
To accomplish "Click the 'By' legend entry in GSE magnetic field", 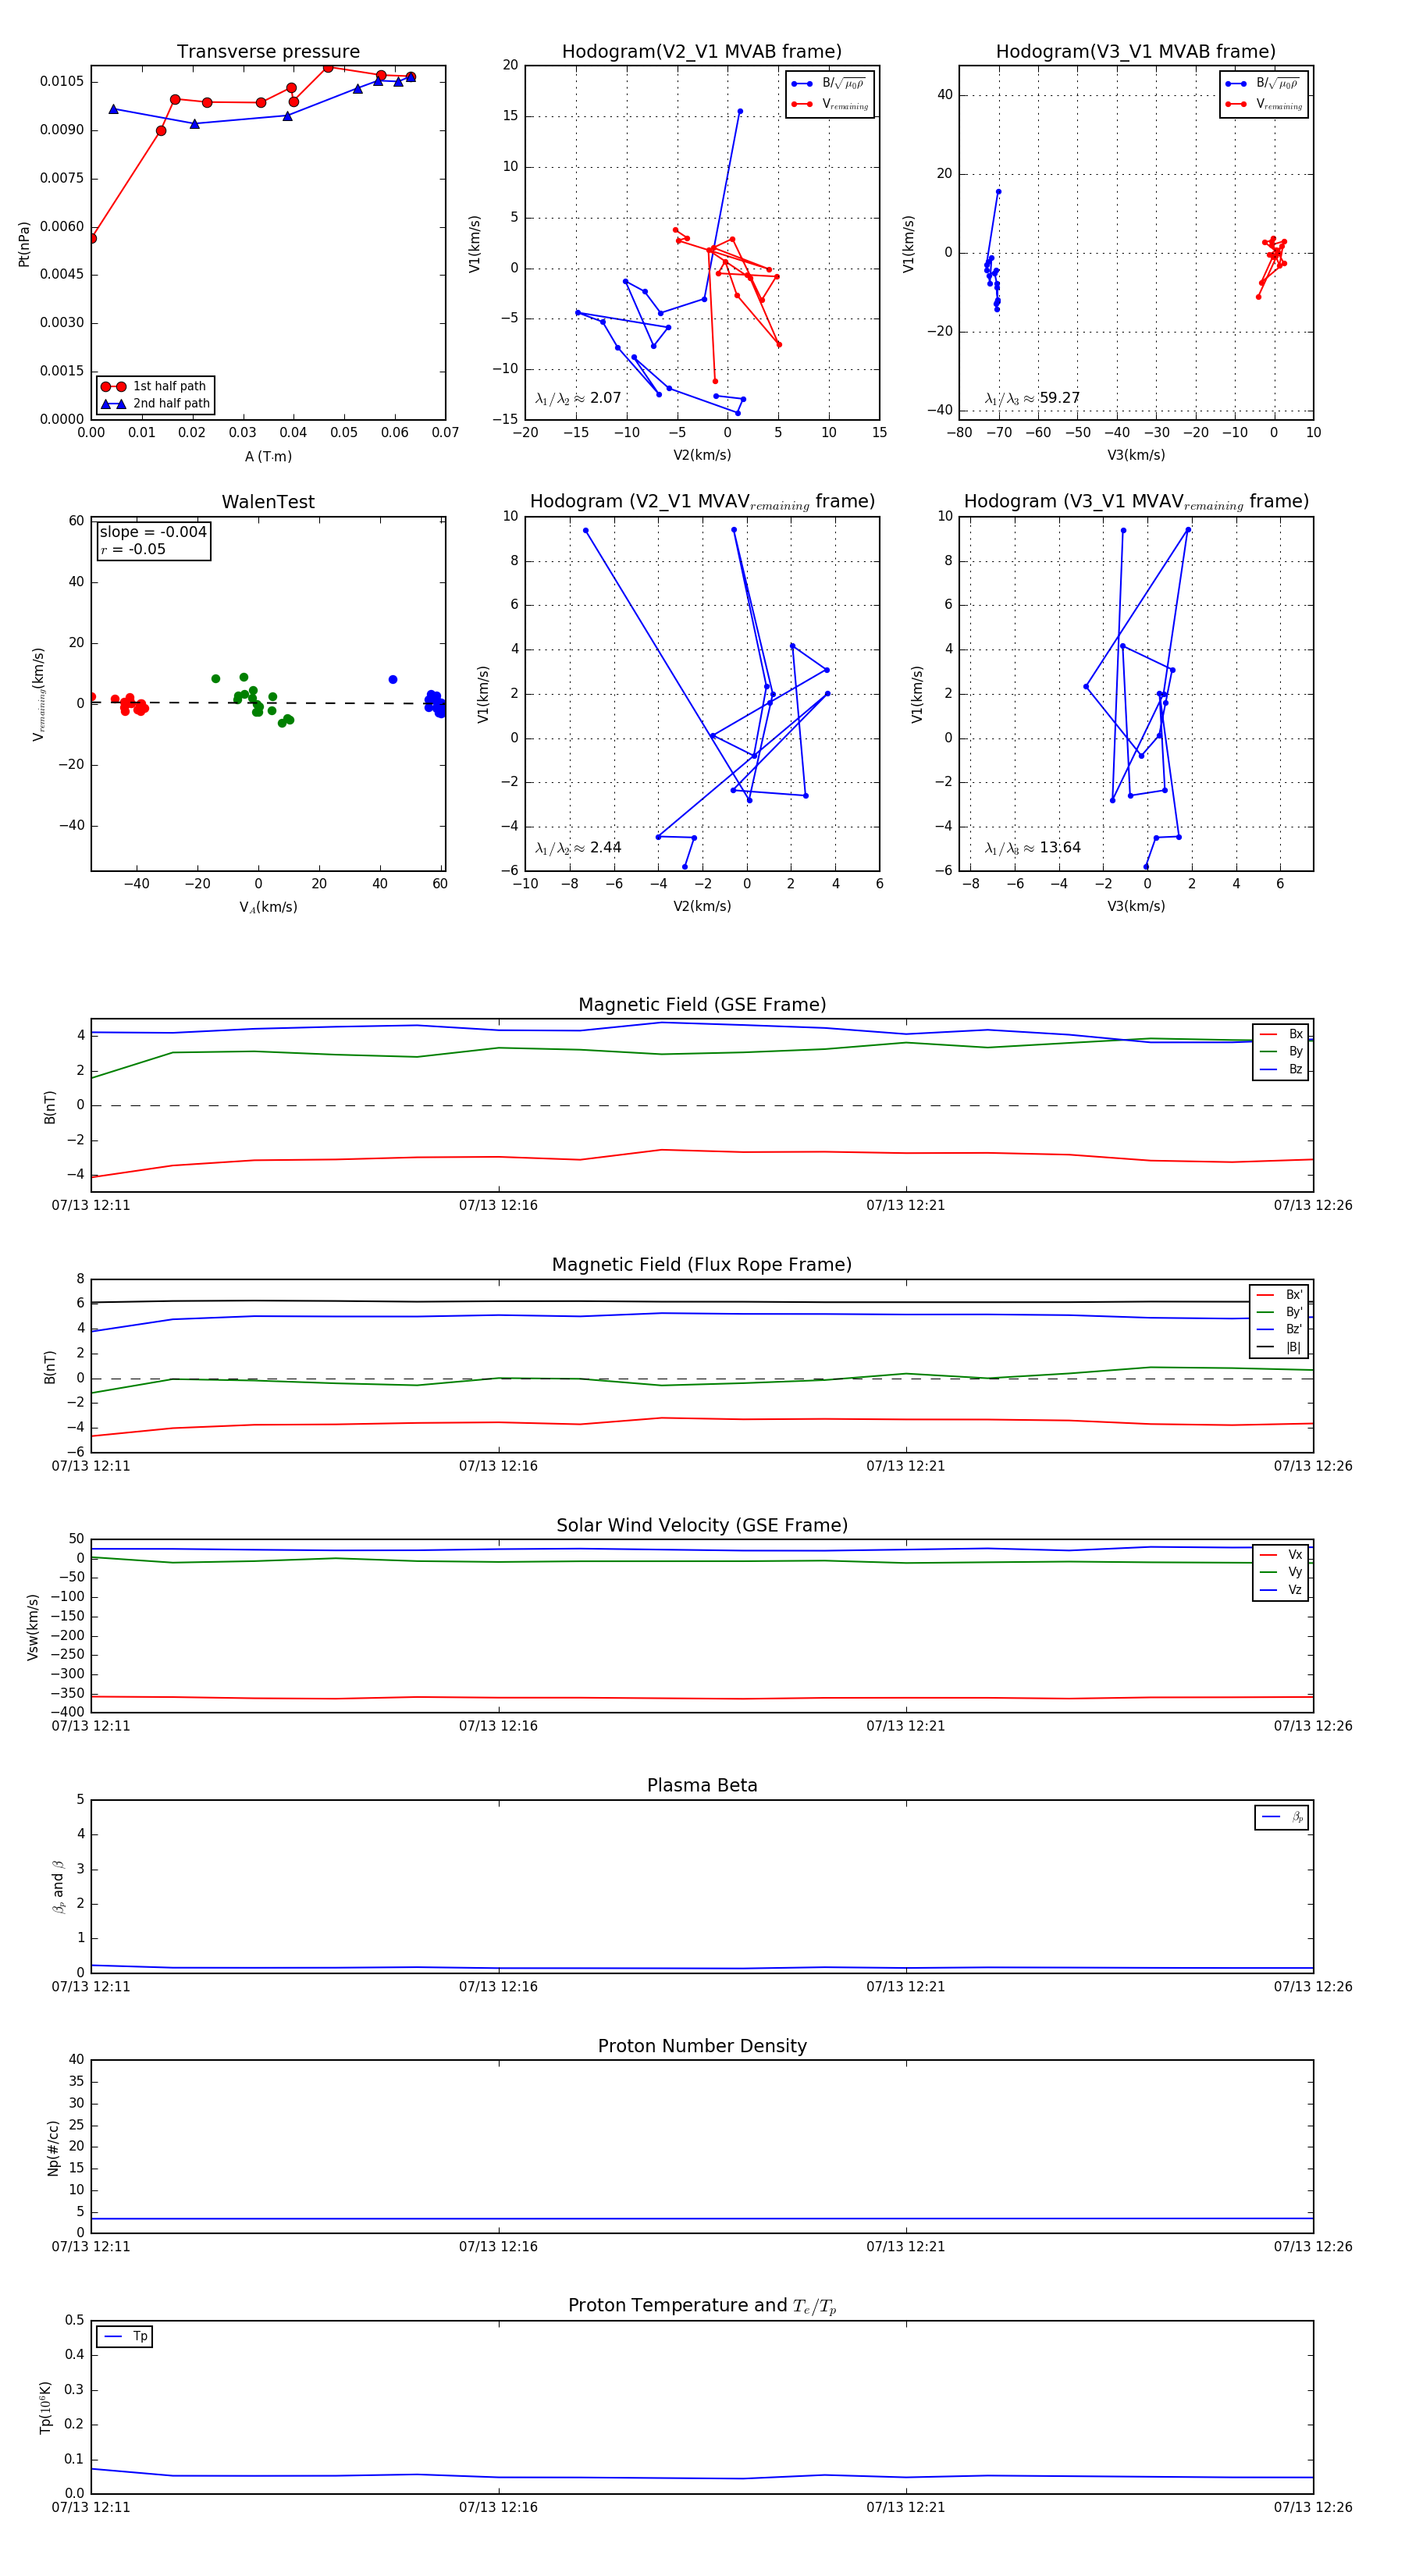I will click(1281, 1051).
